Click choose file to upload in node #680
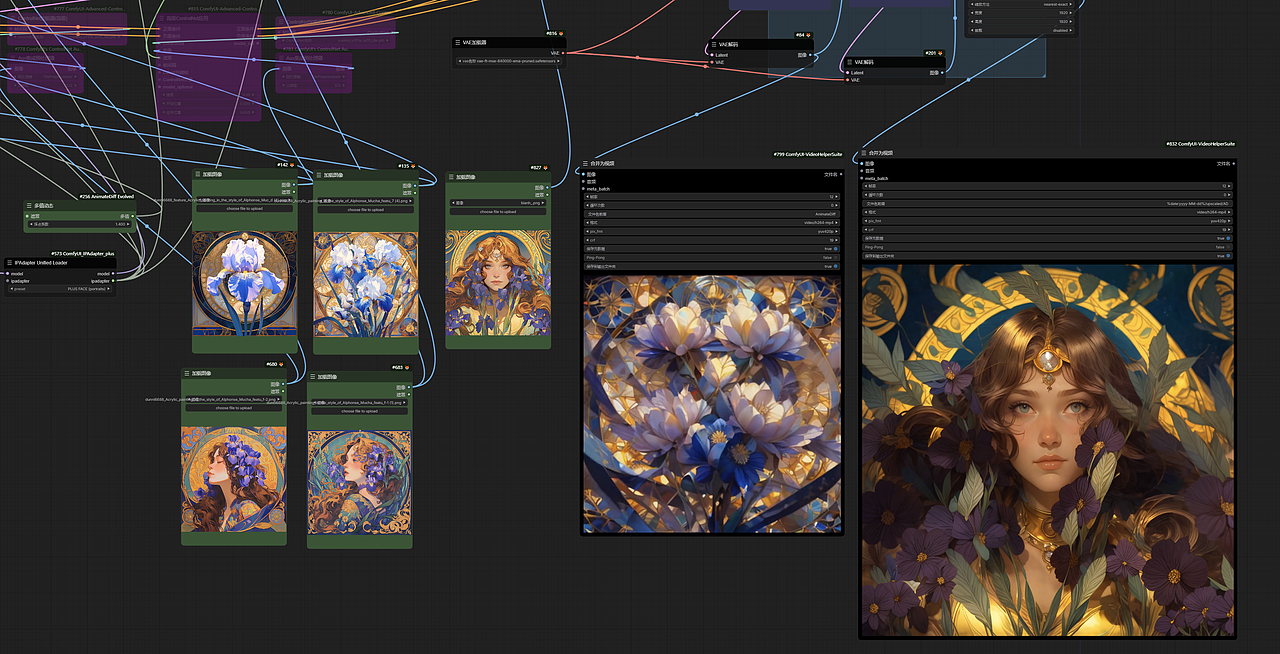 (x=234, y=408)
